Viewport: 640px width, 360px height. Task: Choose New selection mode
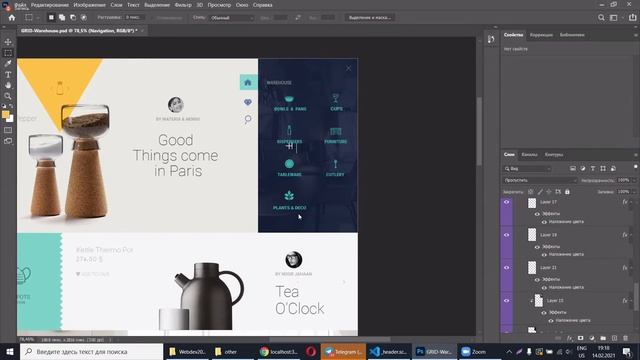coord(51,18)
